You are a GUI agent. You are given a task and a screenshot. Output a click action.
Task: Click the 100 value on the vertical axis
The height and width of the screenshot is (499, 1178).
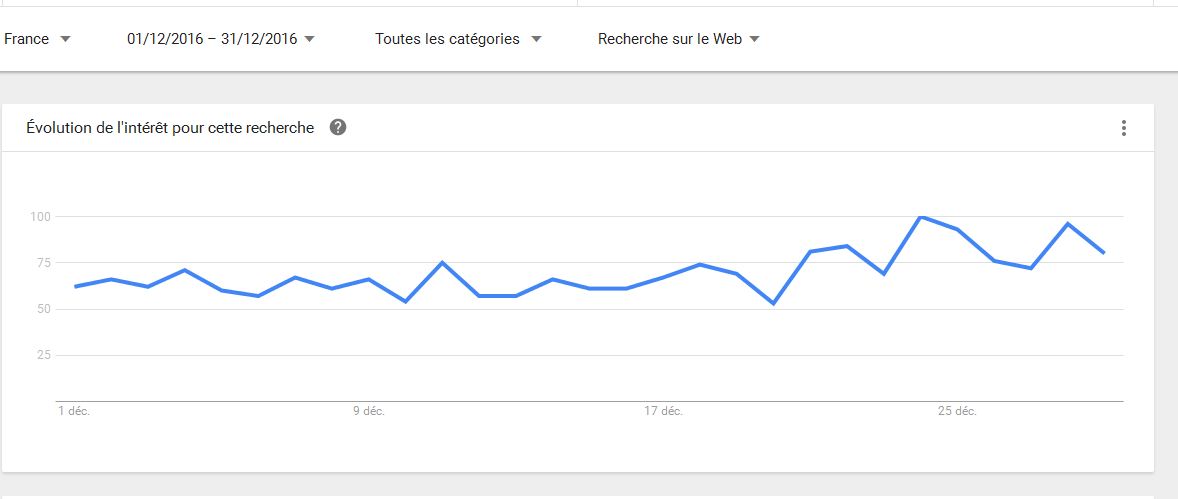(40, 217)
